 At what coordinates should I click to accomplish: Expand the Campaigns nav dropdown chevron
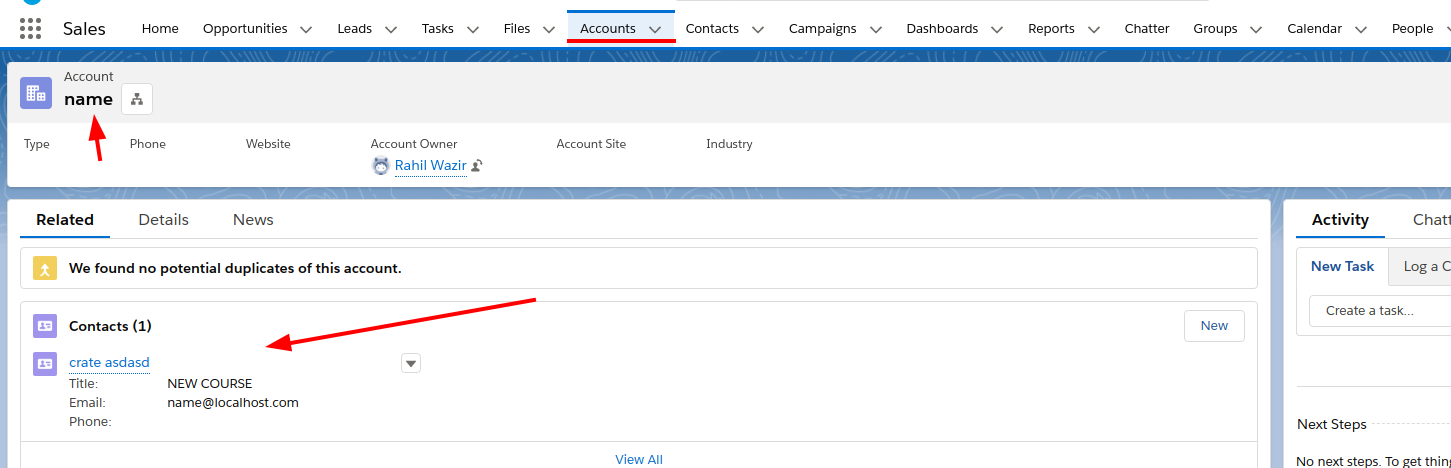tap(875, 29)
